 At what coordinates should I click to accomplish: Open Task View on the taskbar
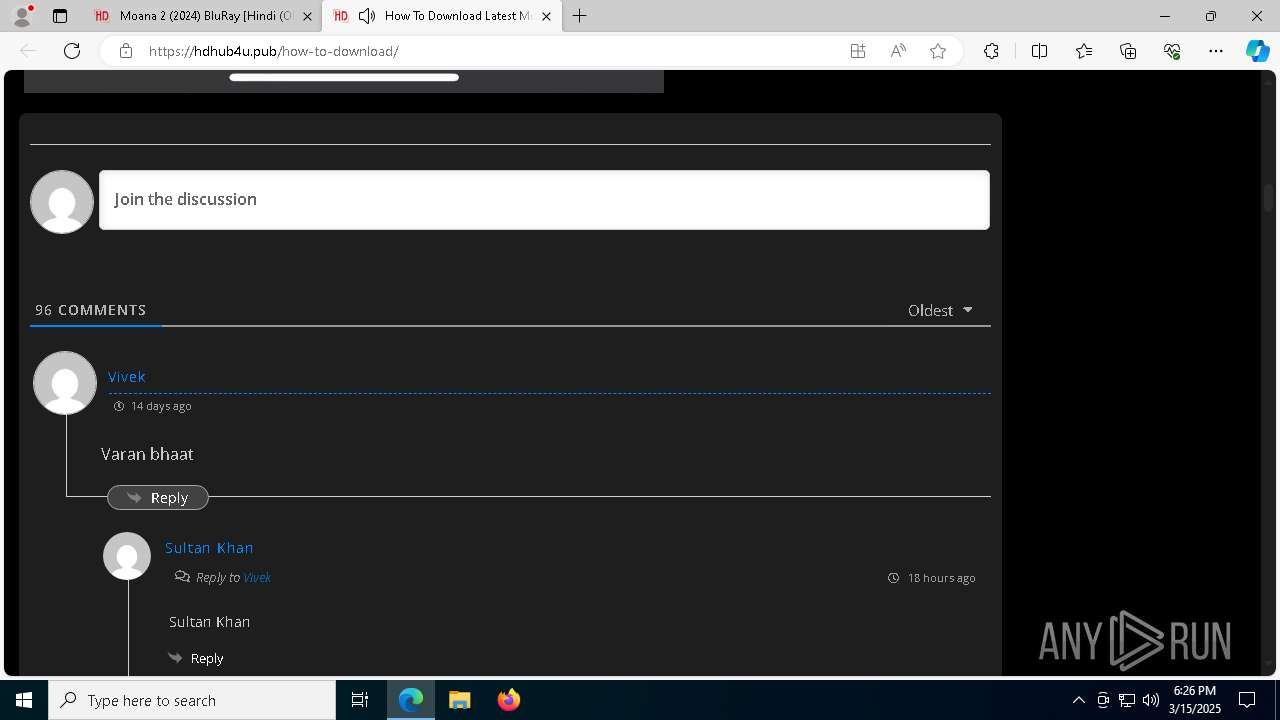click(360, 700)
